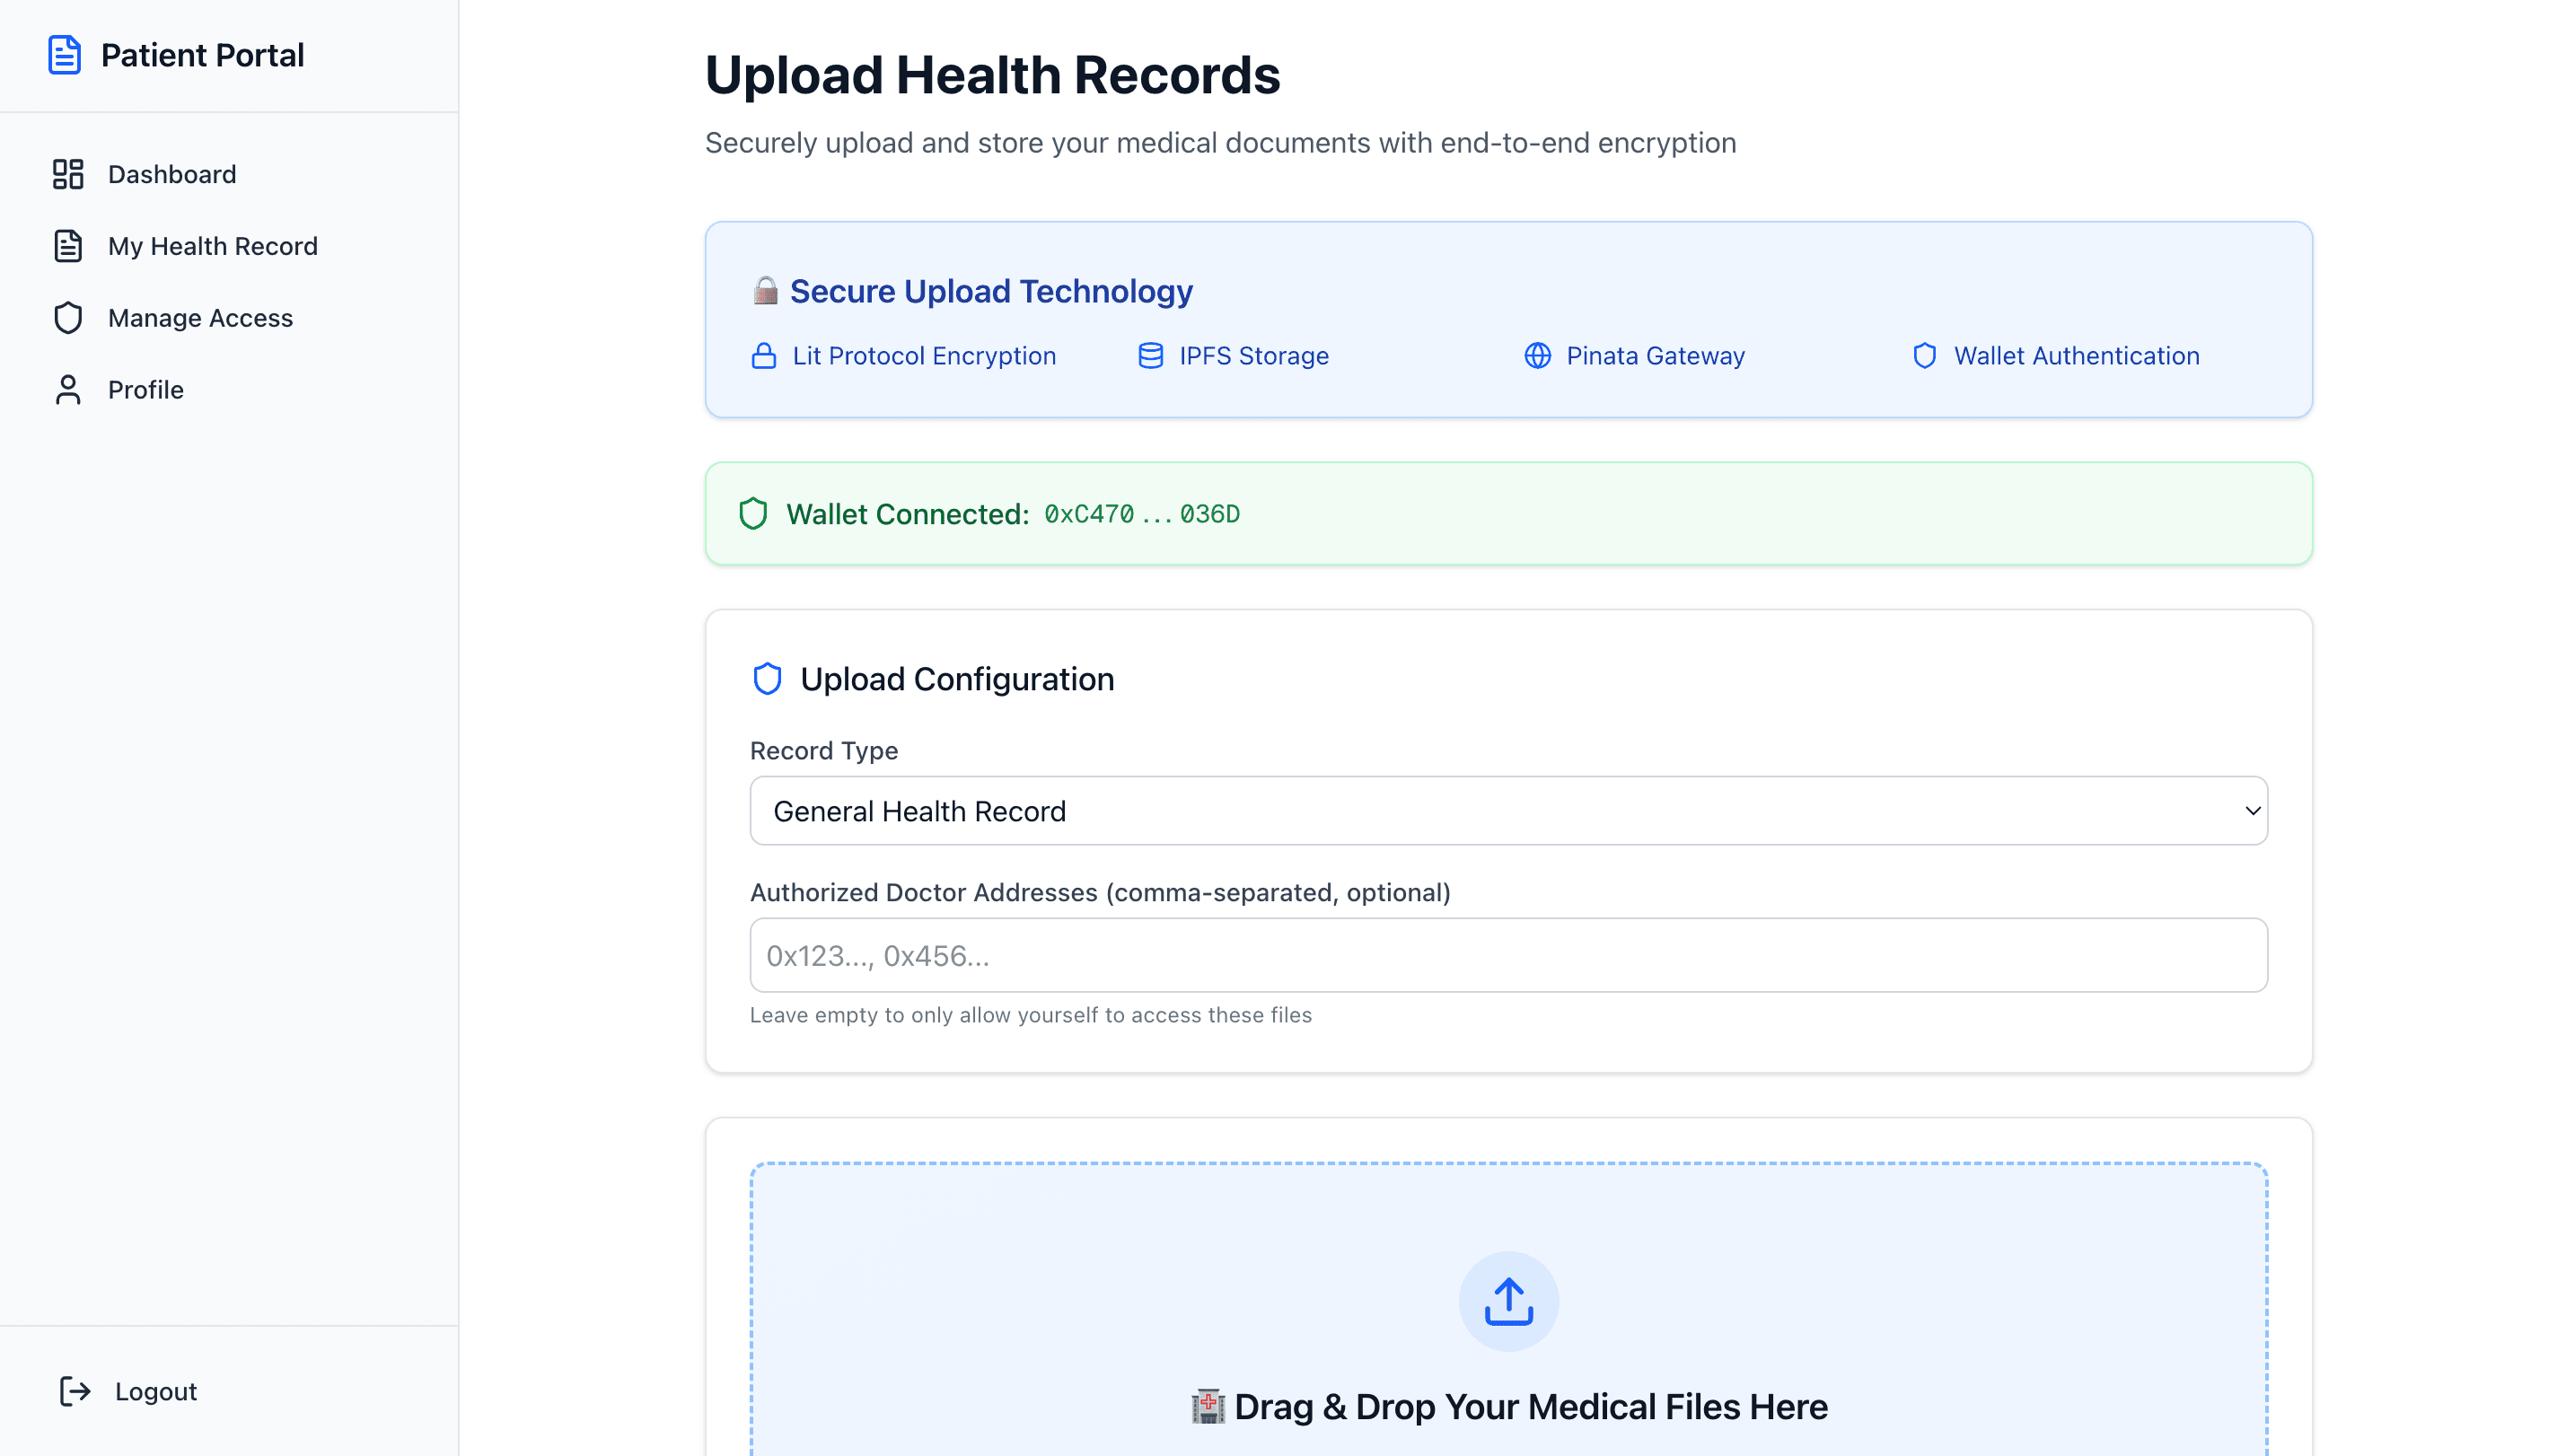Click the IPFS Storage database icon
The image size is (2557, 1456).
pyautogui.click(x=1151, y=356)
